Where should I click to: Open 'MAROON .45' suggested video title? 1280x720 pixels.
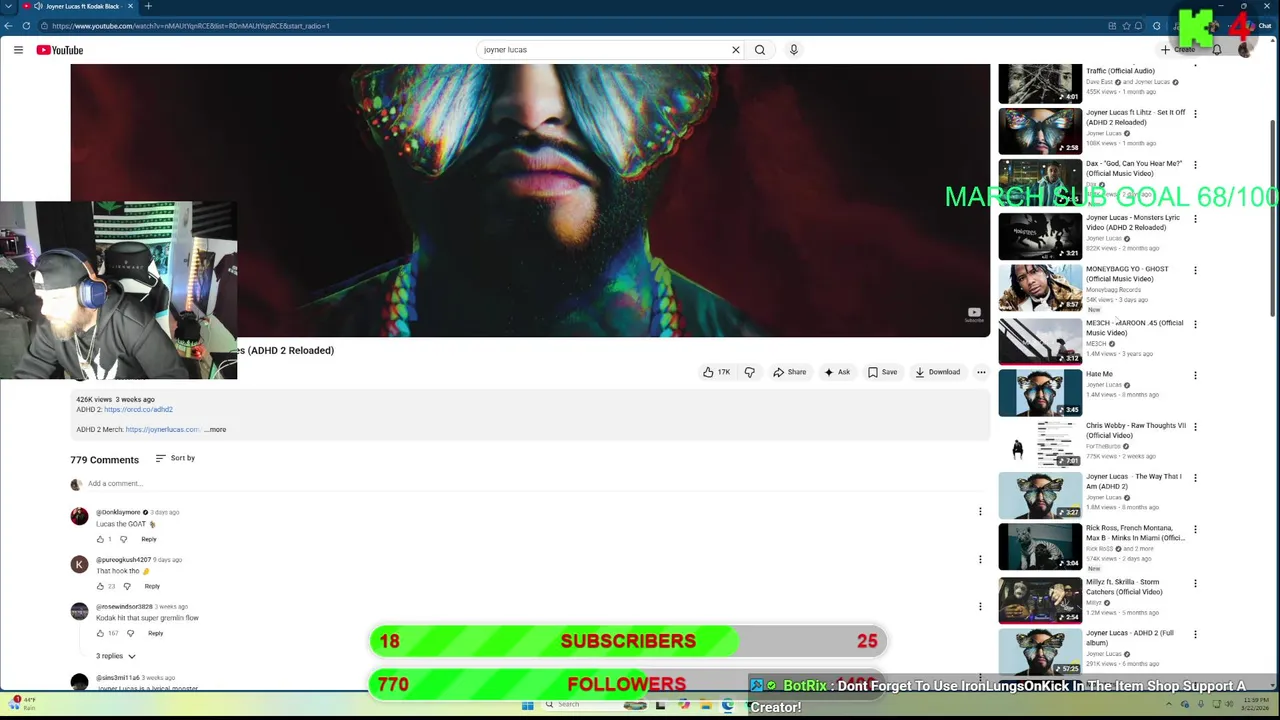point(1134,328)
